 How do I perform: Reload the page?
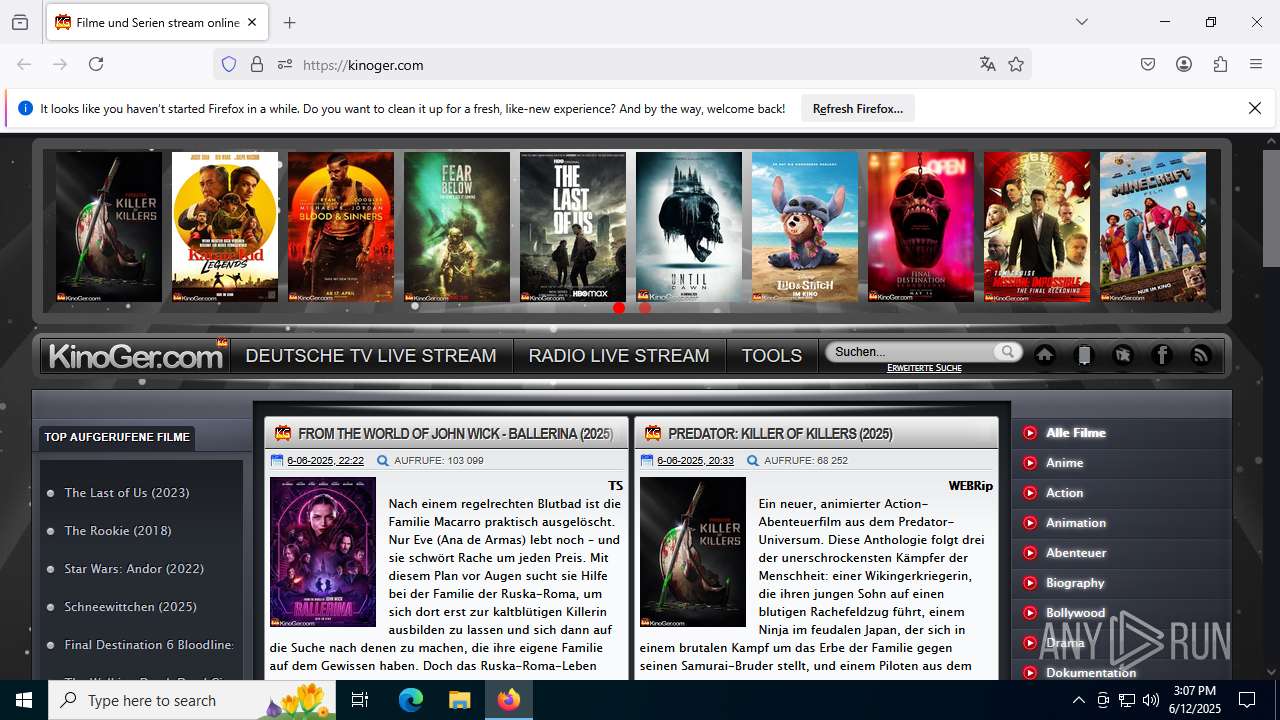click(x=96, y=64)
